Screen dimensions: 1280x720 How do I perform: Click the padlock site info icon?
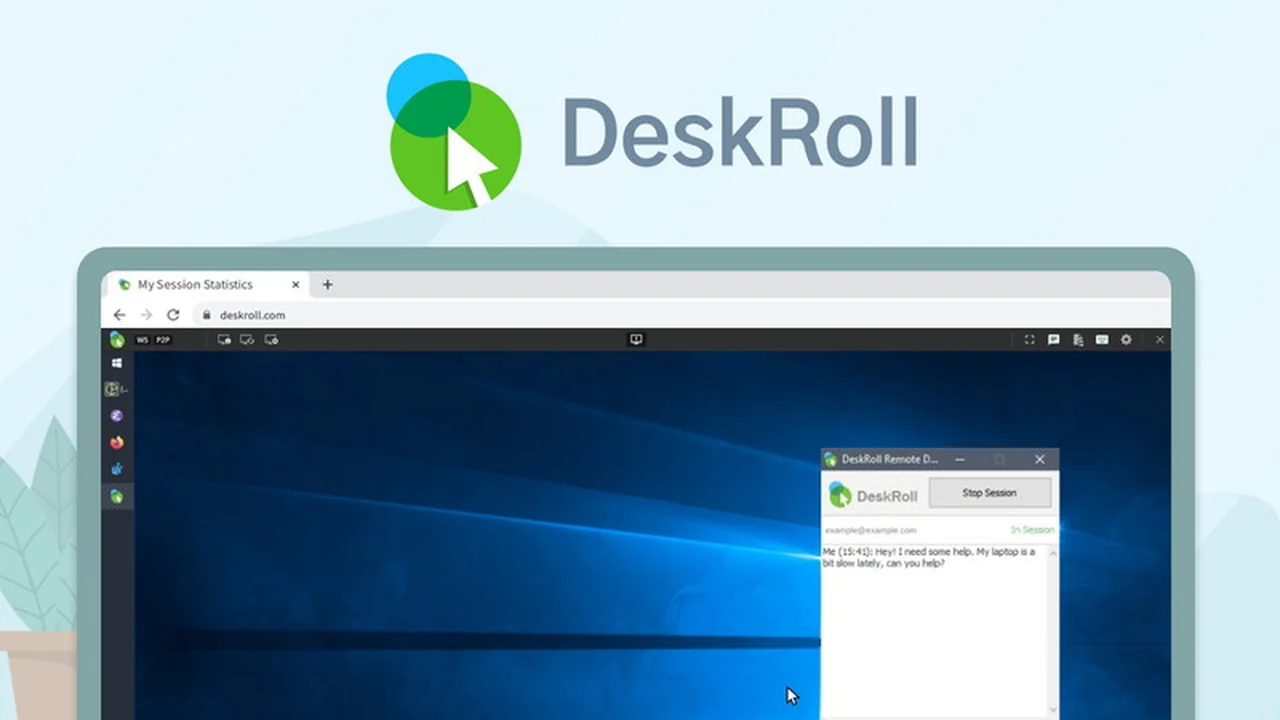tap(207, 315)
